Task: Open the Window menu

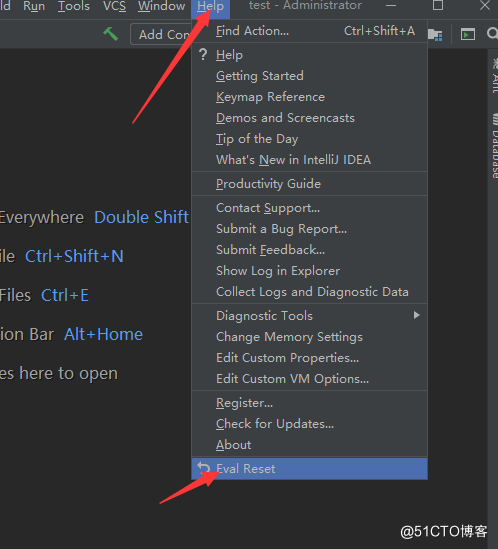Action: click(x=161, y=6)
